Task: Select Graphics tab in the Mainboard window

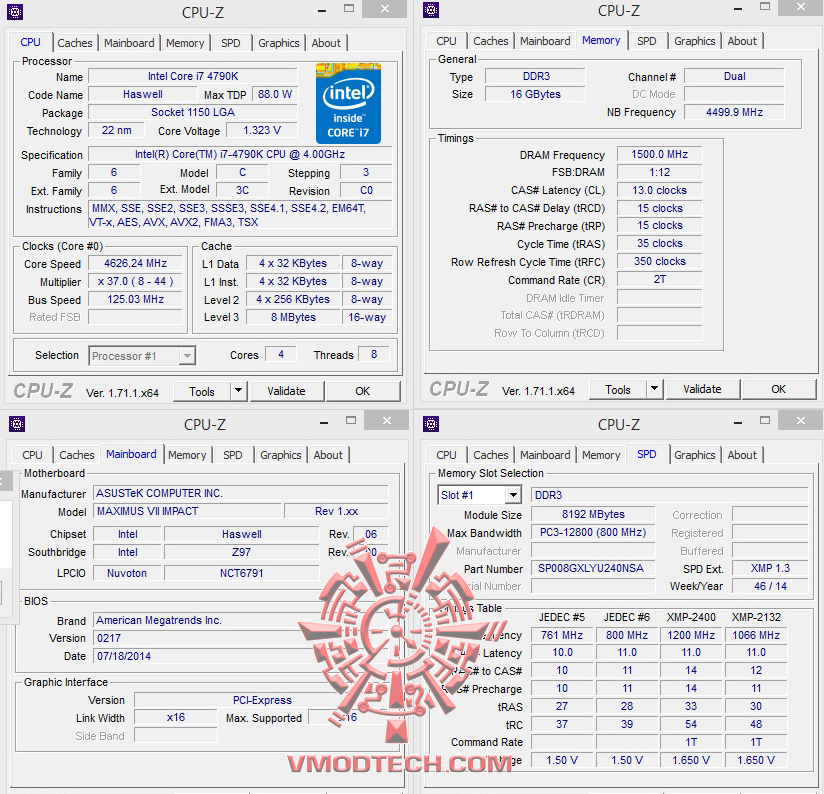Action: [281, 455]
